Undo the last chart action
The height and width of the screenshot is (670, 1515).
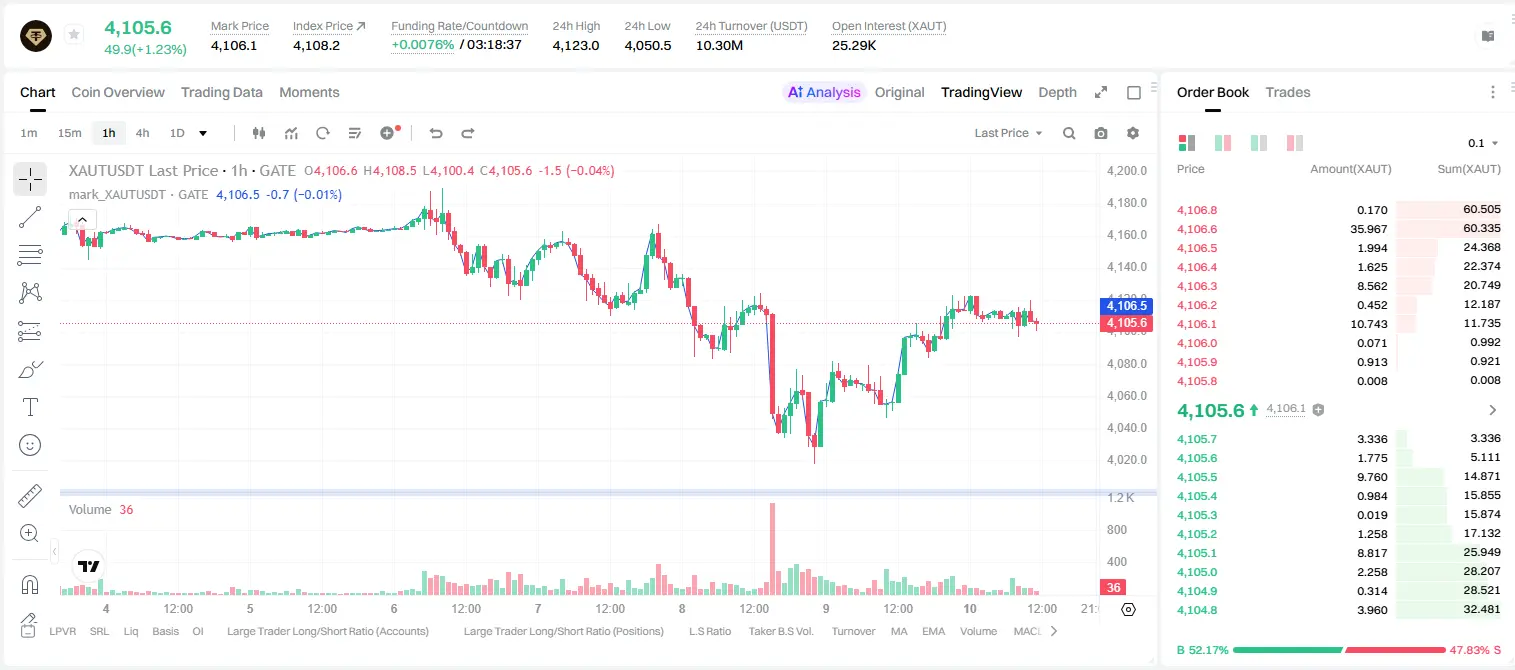436,133
